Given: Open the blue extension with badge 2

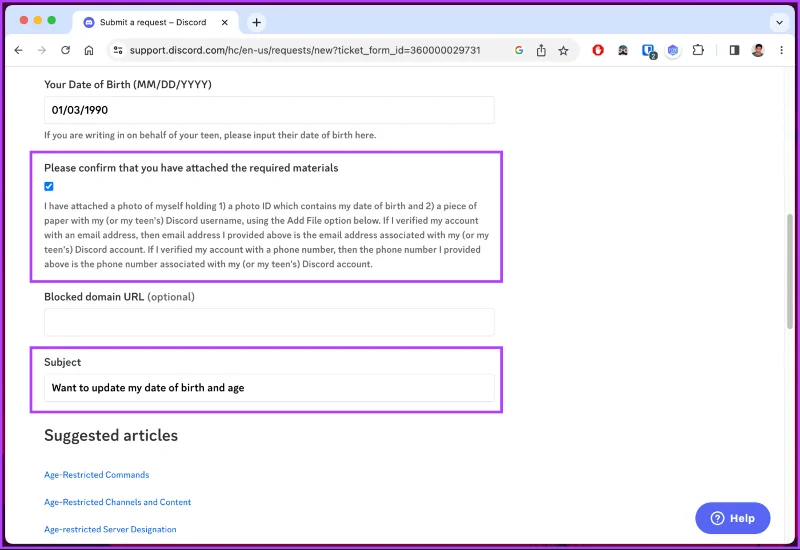Looking at the screenshot, I should pos(648,51).
